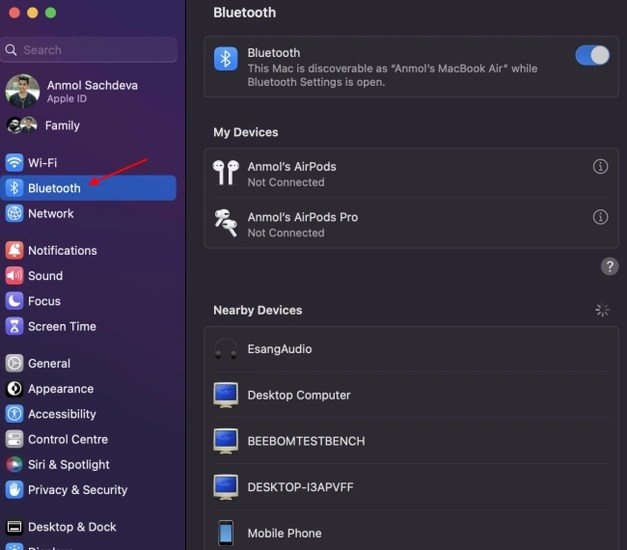Open Wi-Fi settings pane

[88, 162]
